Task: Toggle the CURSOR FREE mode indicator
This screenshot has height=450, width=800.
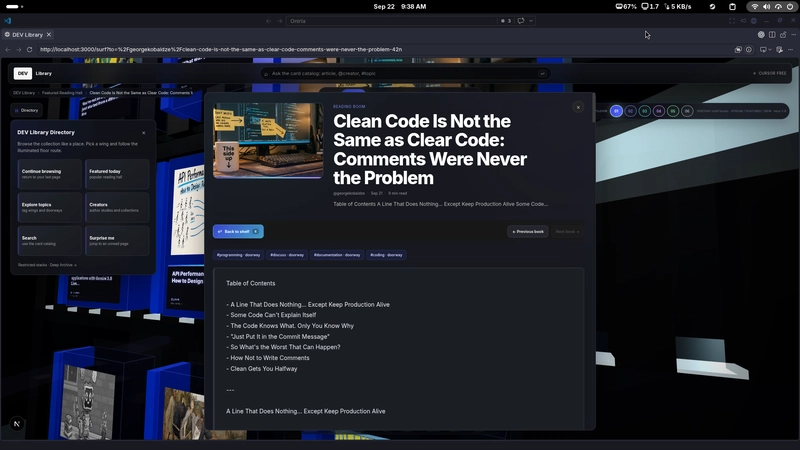Action: (x=770, y=73)
